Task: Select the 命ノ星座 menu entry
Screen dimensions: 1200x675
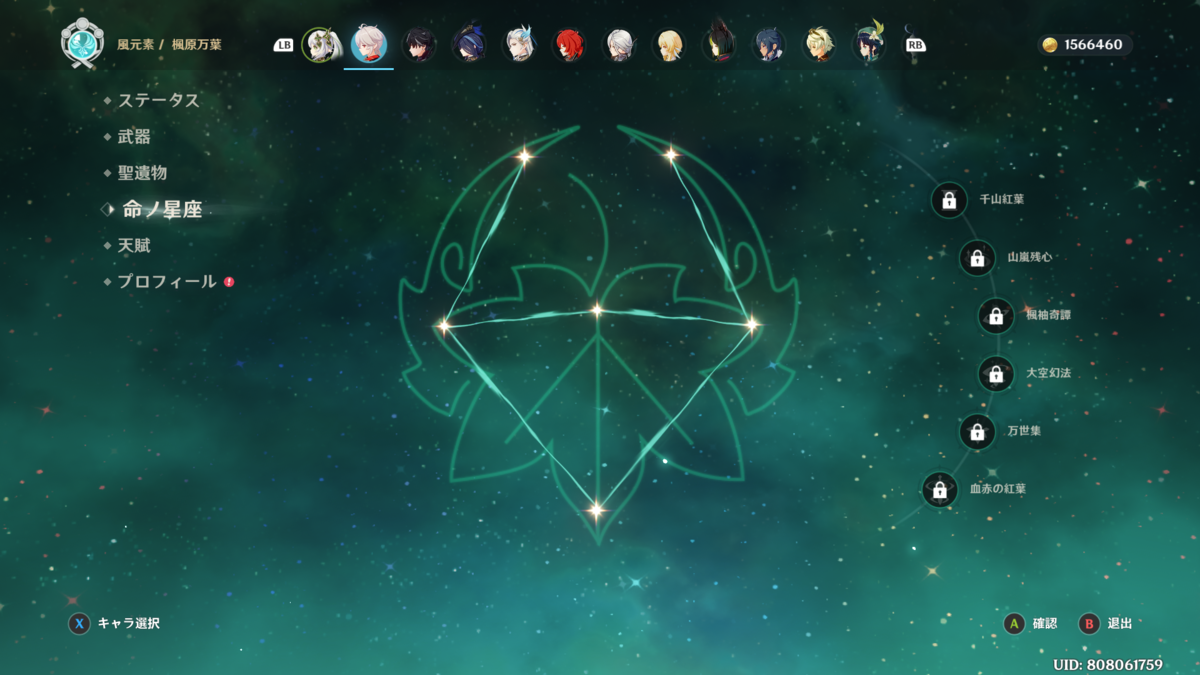Action: tap(162, 210)
